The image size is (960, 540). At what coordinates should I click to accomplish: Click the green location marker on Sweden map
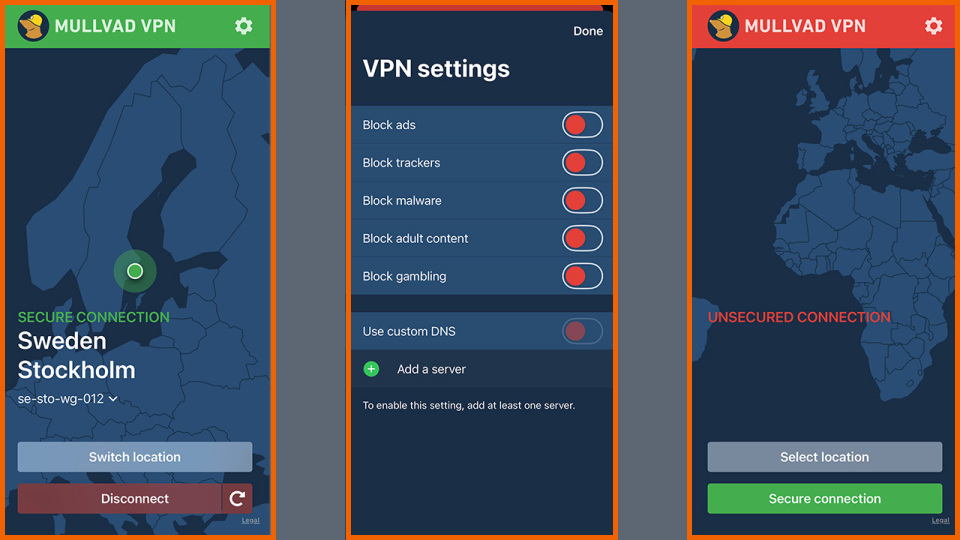135,271
